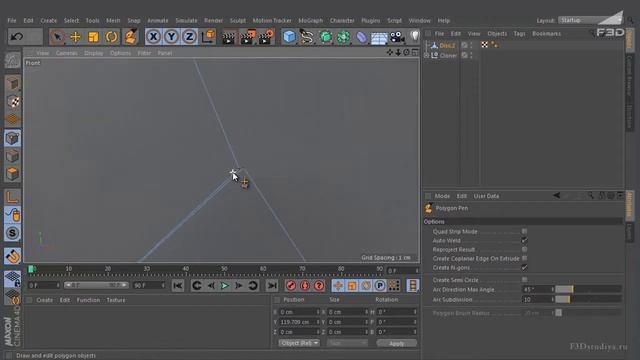Toggle the Z axis lock
The image size is (640, 360).
189,37
